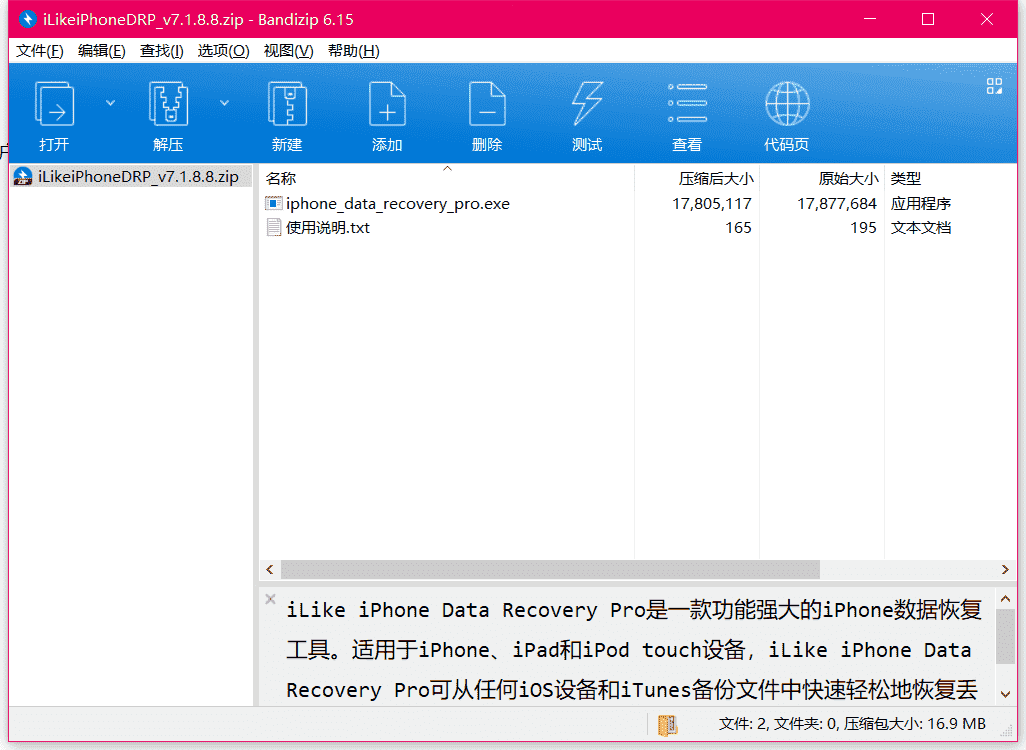The height and width of the screenshot is (750, 1026).
Task: Open the 视图(V) menu
Action: [x=288, y=51]
